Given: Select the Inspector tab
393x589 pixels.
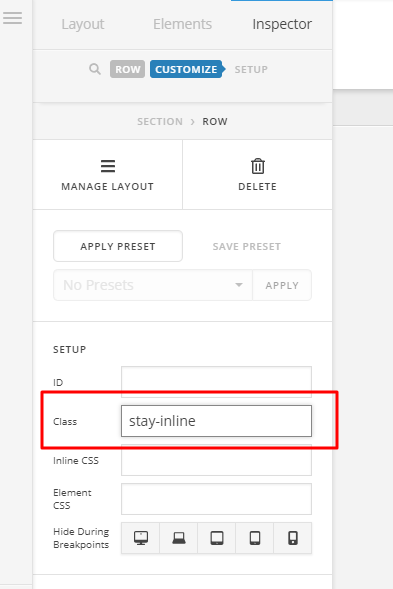Looking at the screenshot, I should pos(282,24).
